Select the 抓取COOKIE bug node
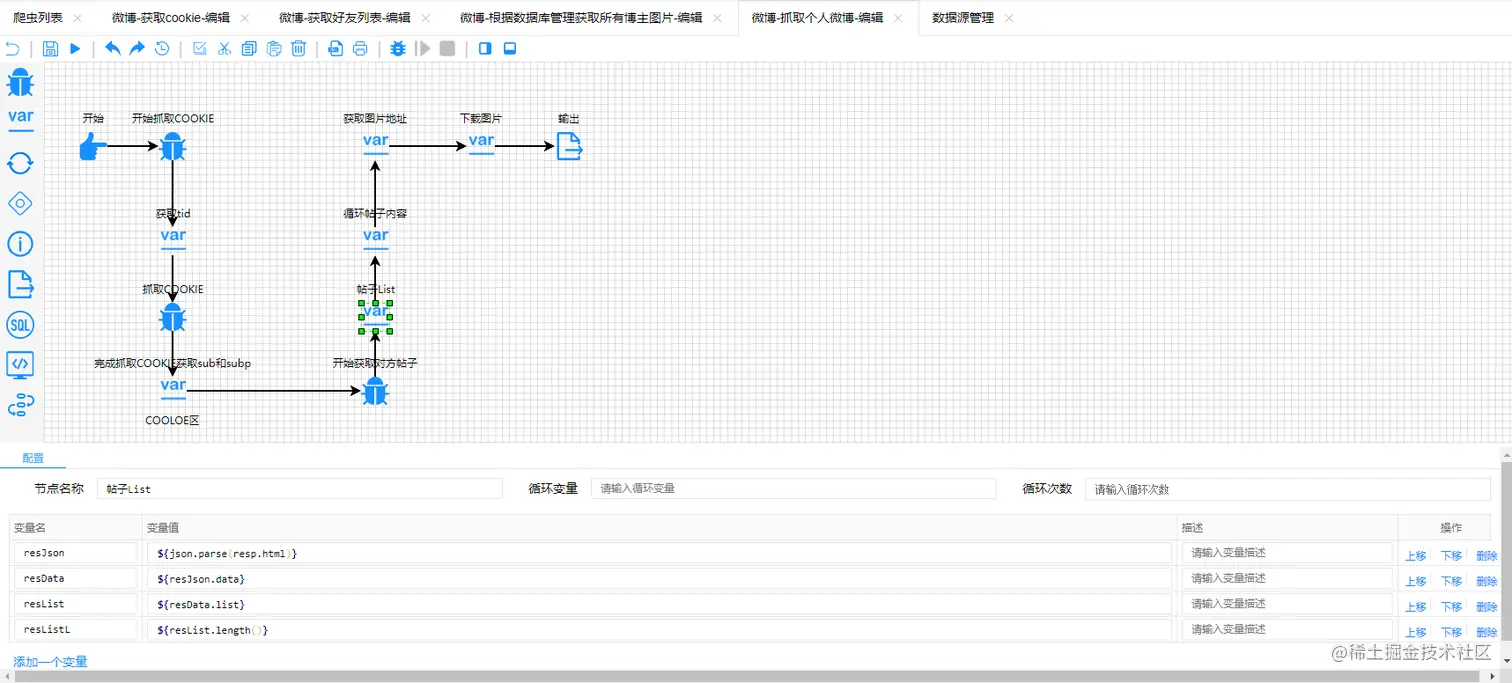 pos(173,319)
